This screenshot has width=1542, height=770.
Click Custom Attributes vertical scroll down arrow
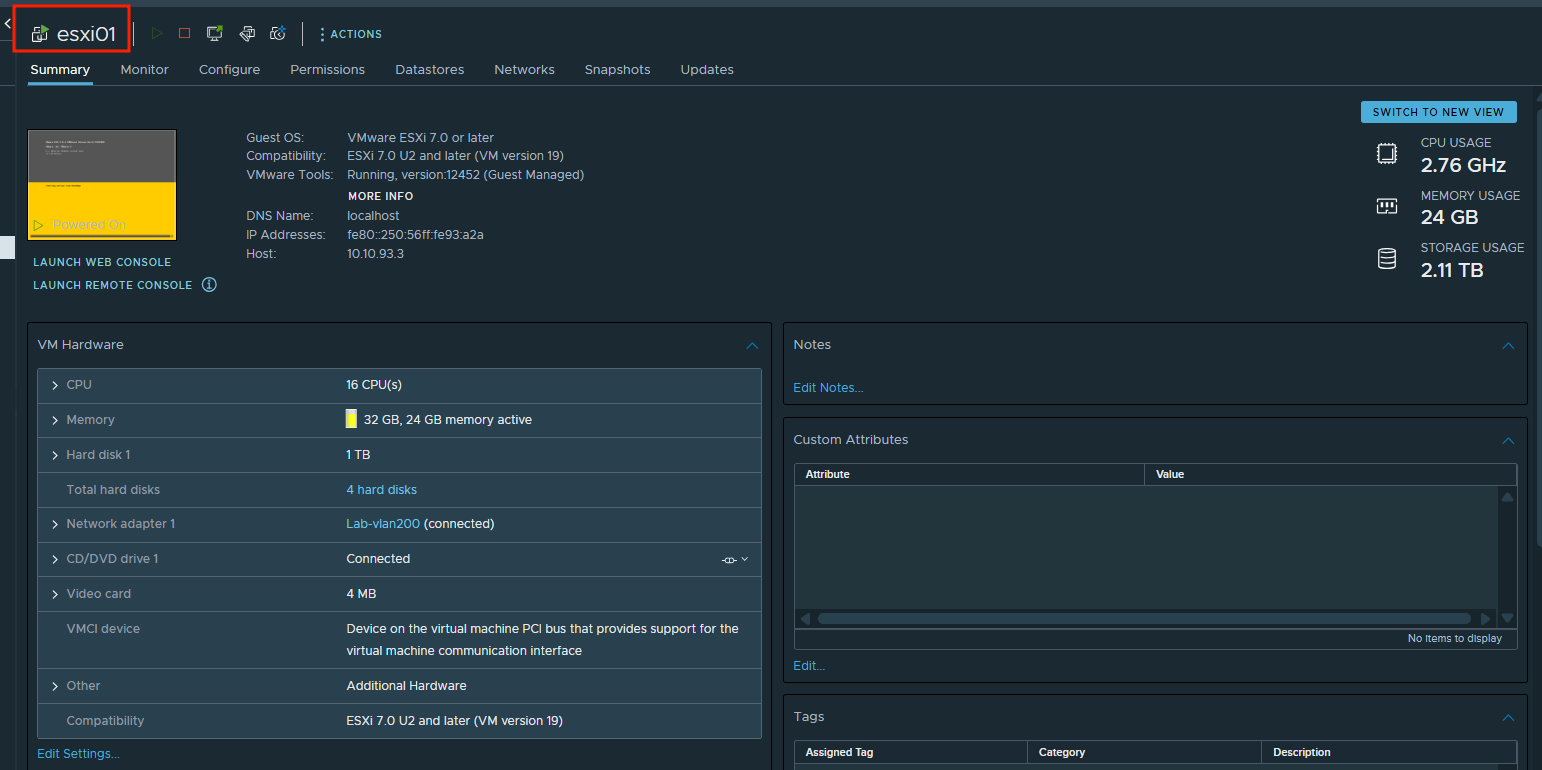1508,619
